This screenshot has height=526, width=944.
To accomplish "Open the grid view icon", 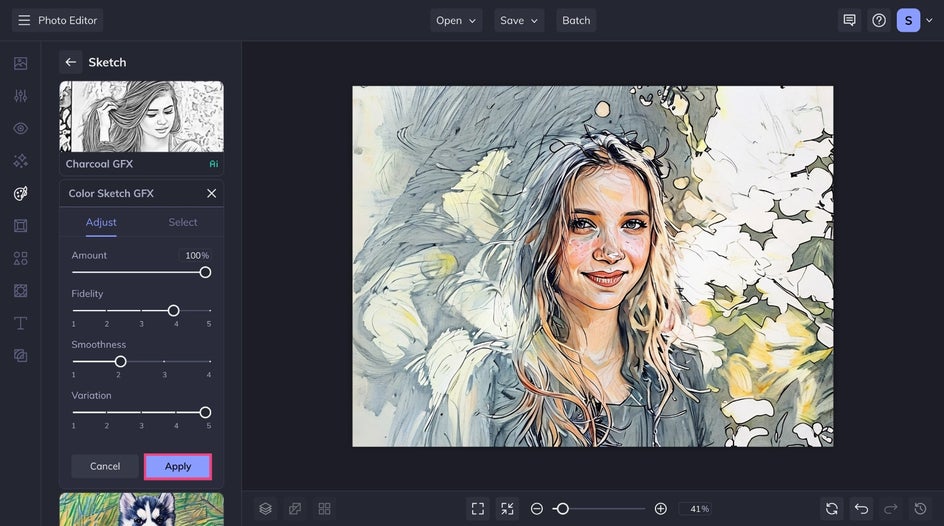I will [x=324, y=509].
